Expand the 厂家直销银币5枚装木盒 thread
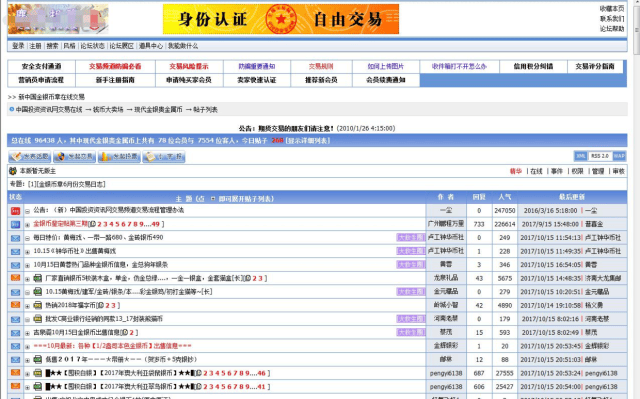The height and width of the screenshot is (399, 640). [27, 279]
